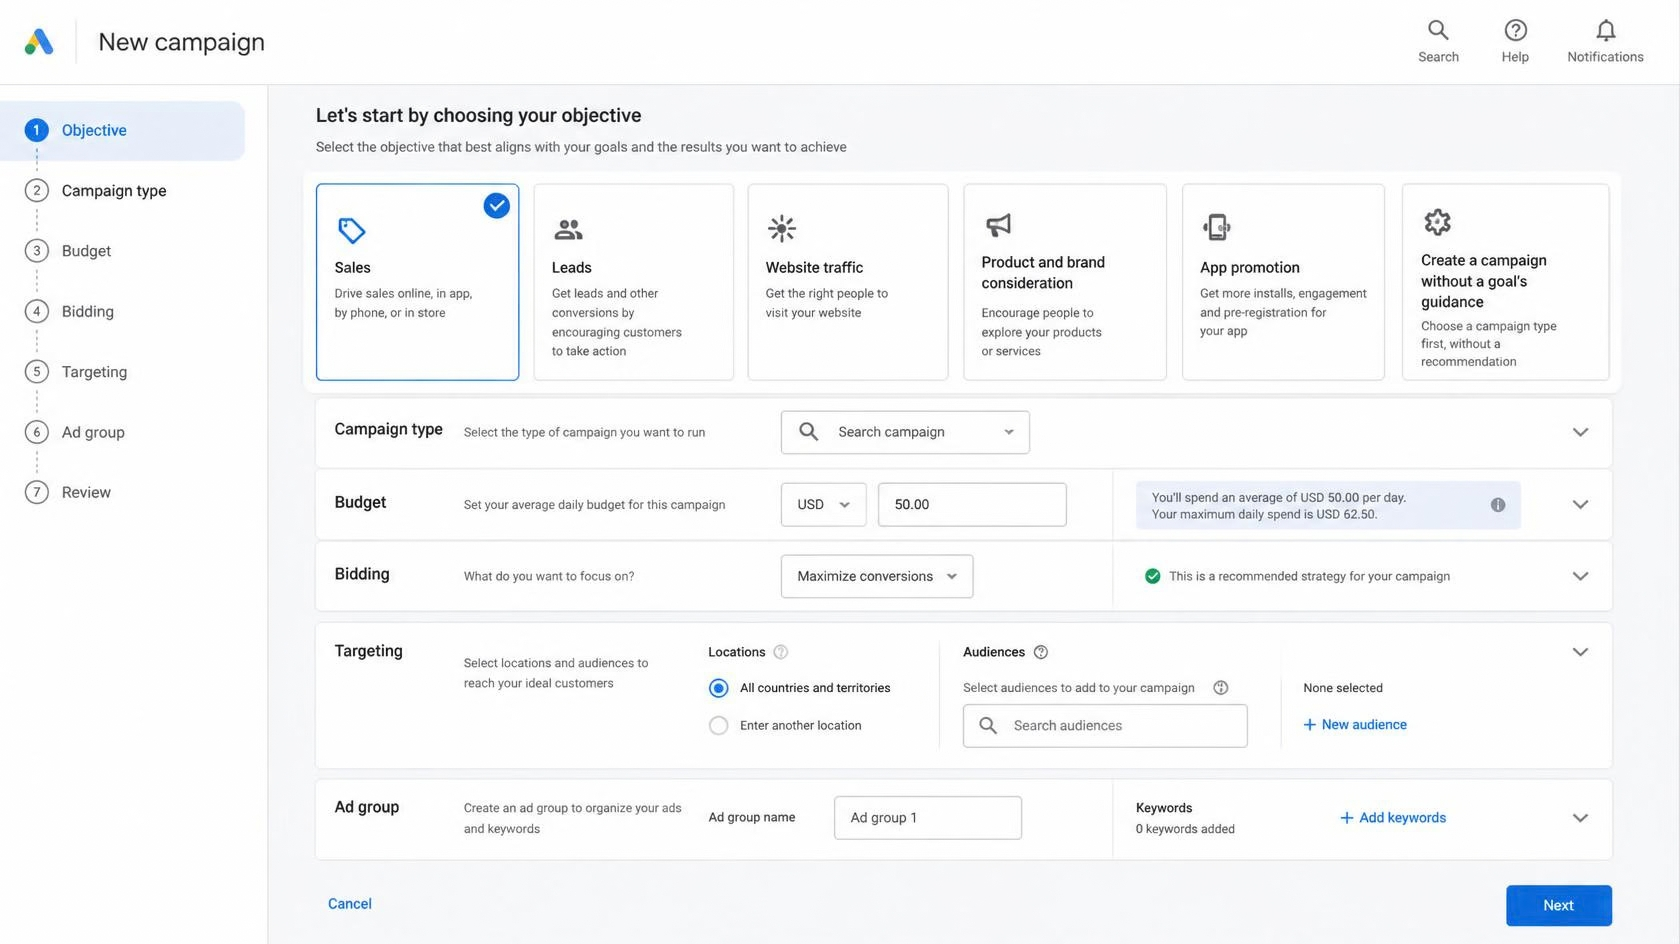This screenshot has height=944, width=1680.
Task: Click the New audience link
Action: point(1355,725)
